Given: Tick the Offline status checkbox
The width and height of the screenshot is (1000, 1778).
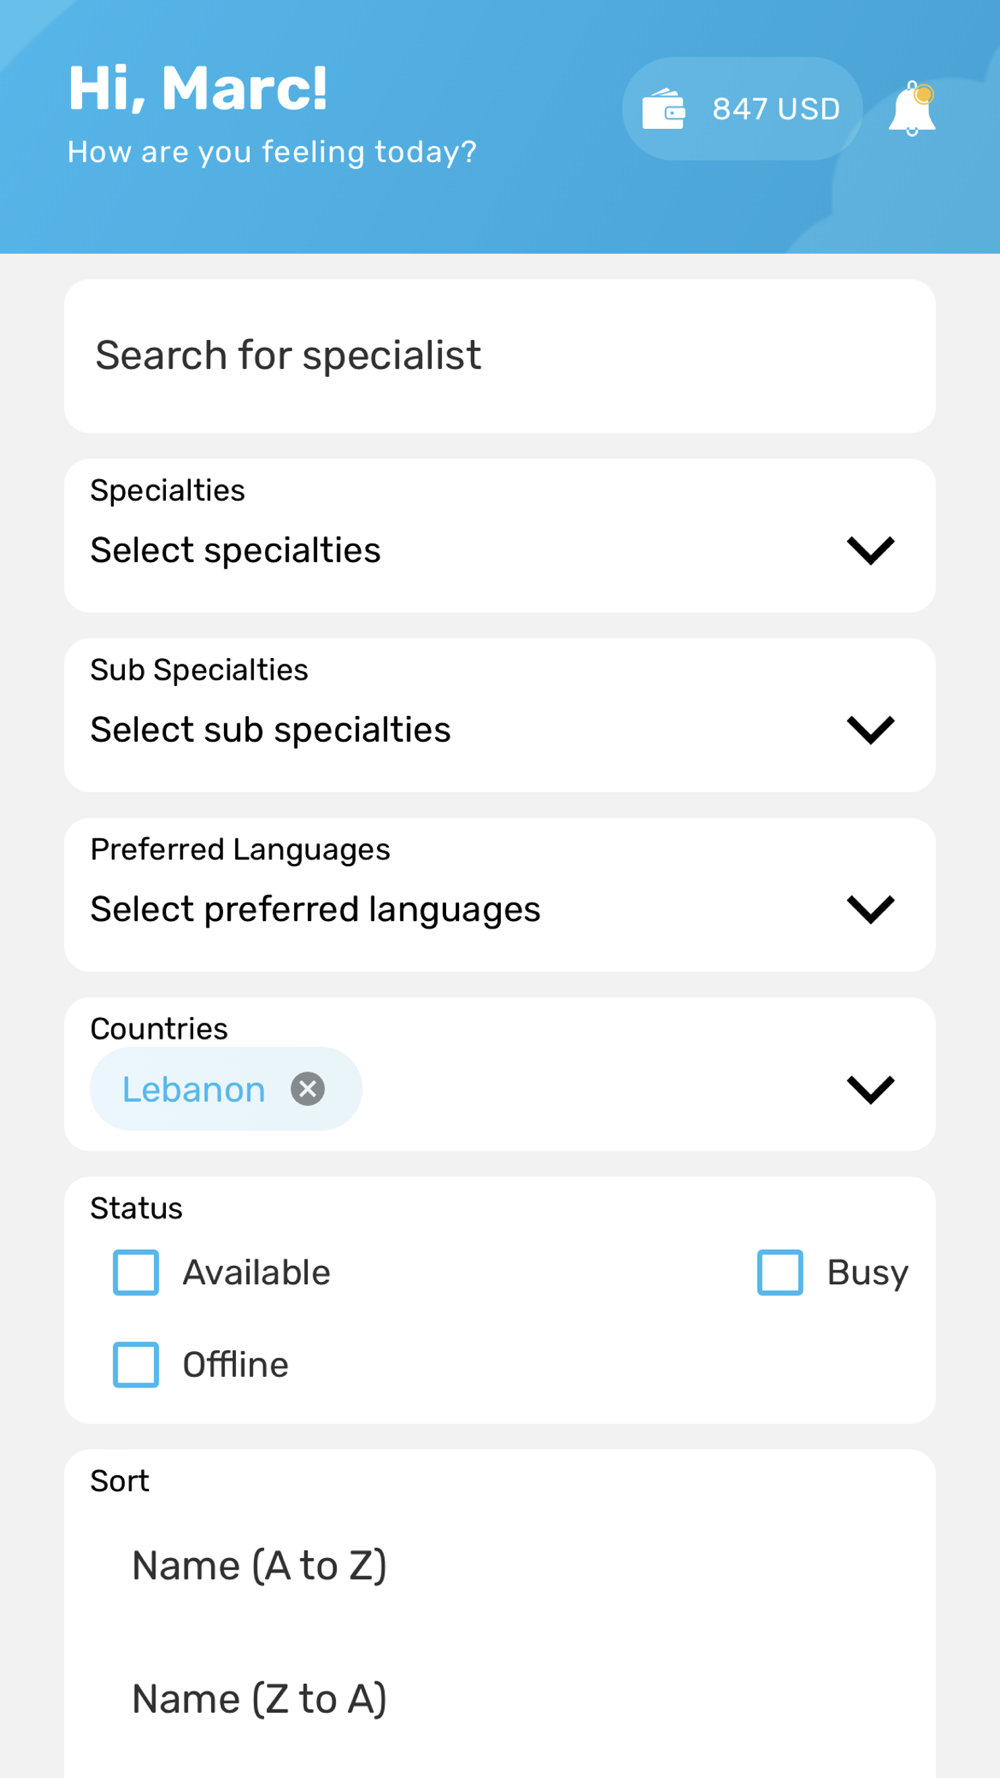Looking at the screenshot, I should tap(136, 1364).
